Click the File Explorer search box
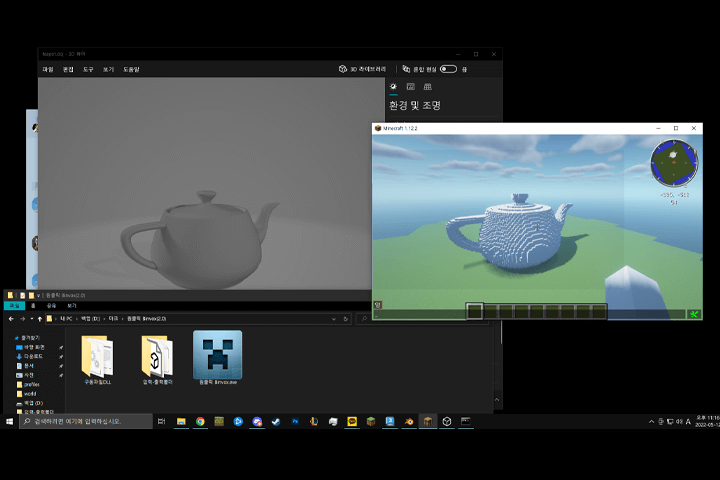The image size is (720, 480). point(422,319)
